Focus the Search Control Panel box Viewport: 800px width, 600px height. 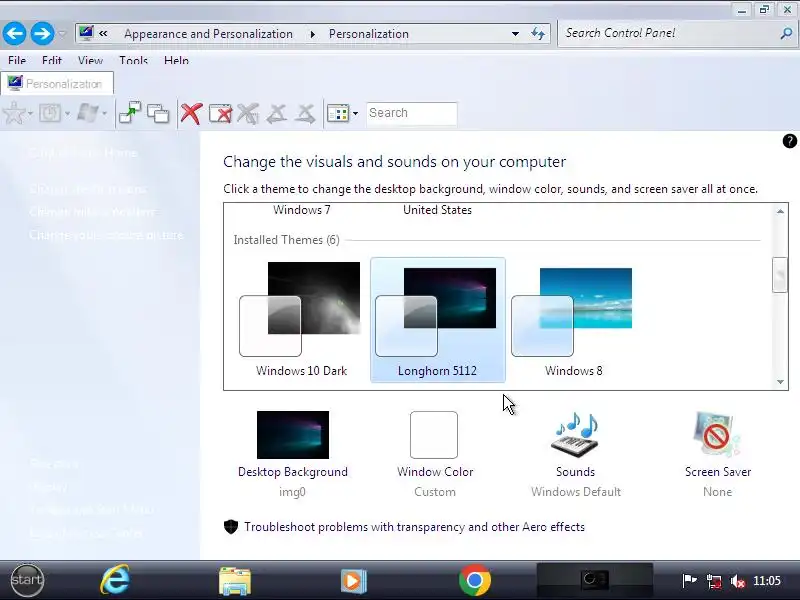(668, 33)
